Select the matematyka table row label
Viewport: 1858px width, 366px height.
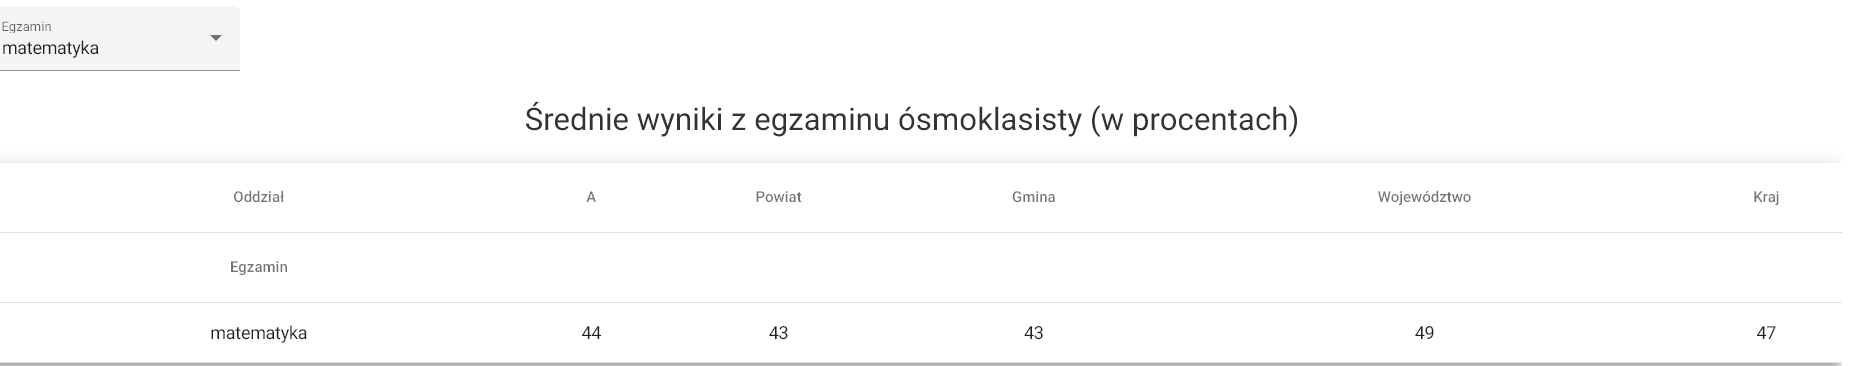point(259,333)
